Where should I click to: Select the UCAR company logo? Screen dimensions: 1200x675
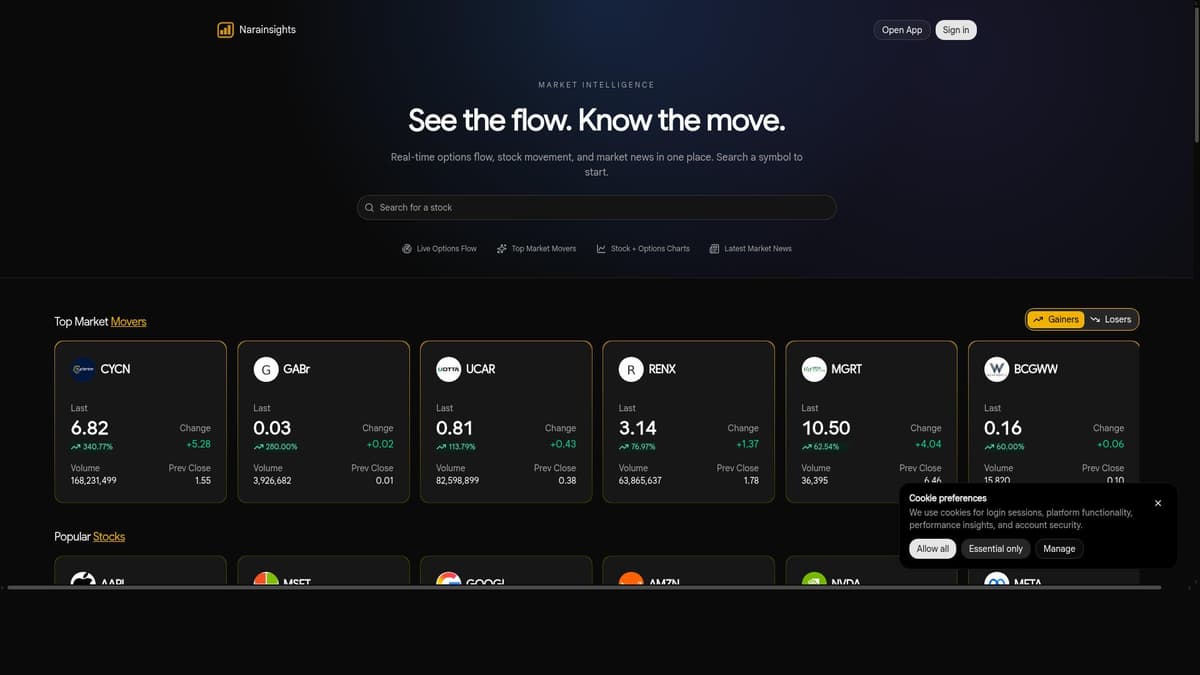pyautogui.click(x=449, y=369)
